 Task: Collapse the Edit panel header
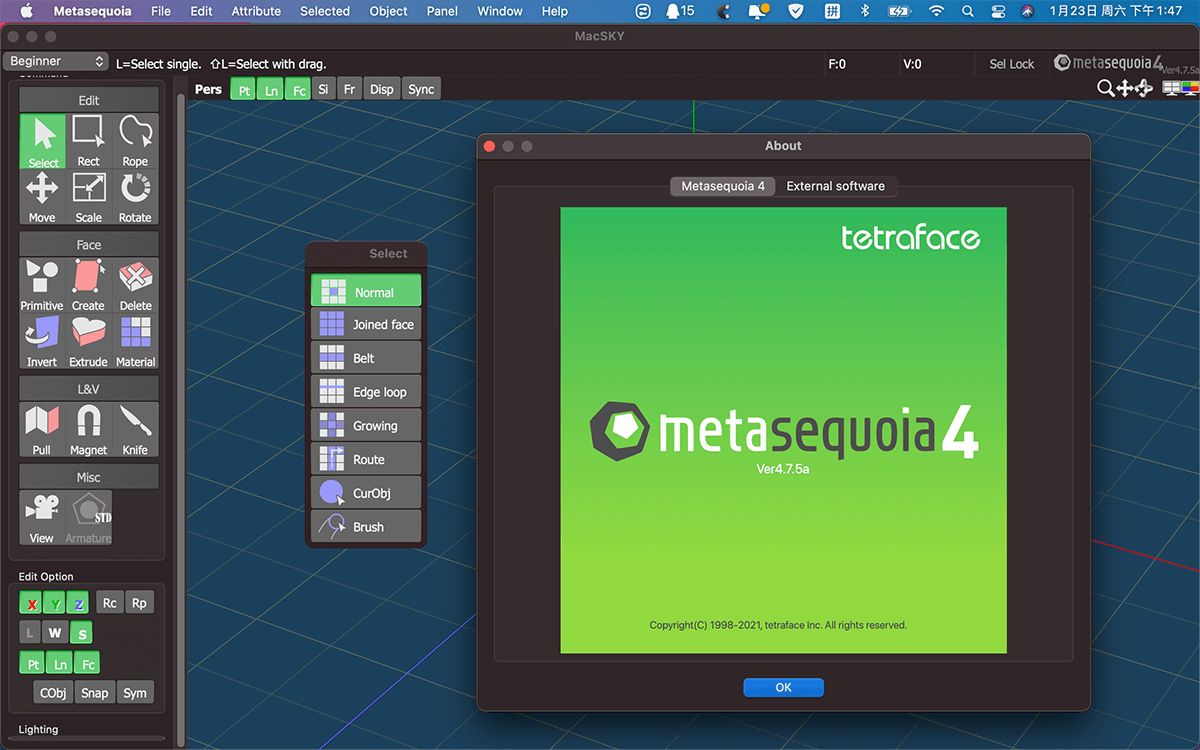coord(89,100)
